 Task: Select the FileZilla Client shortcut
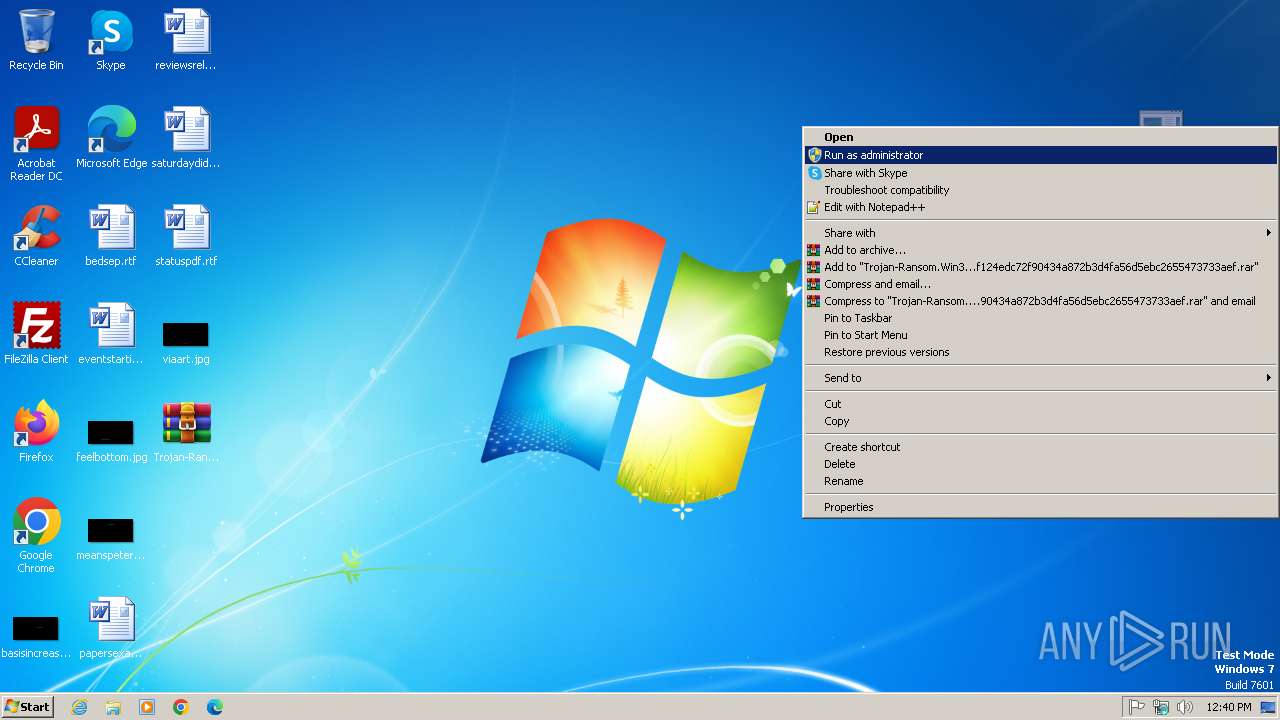[x=36, y=334]
